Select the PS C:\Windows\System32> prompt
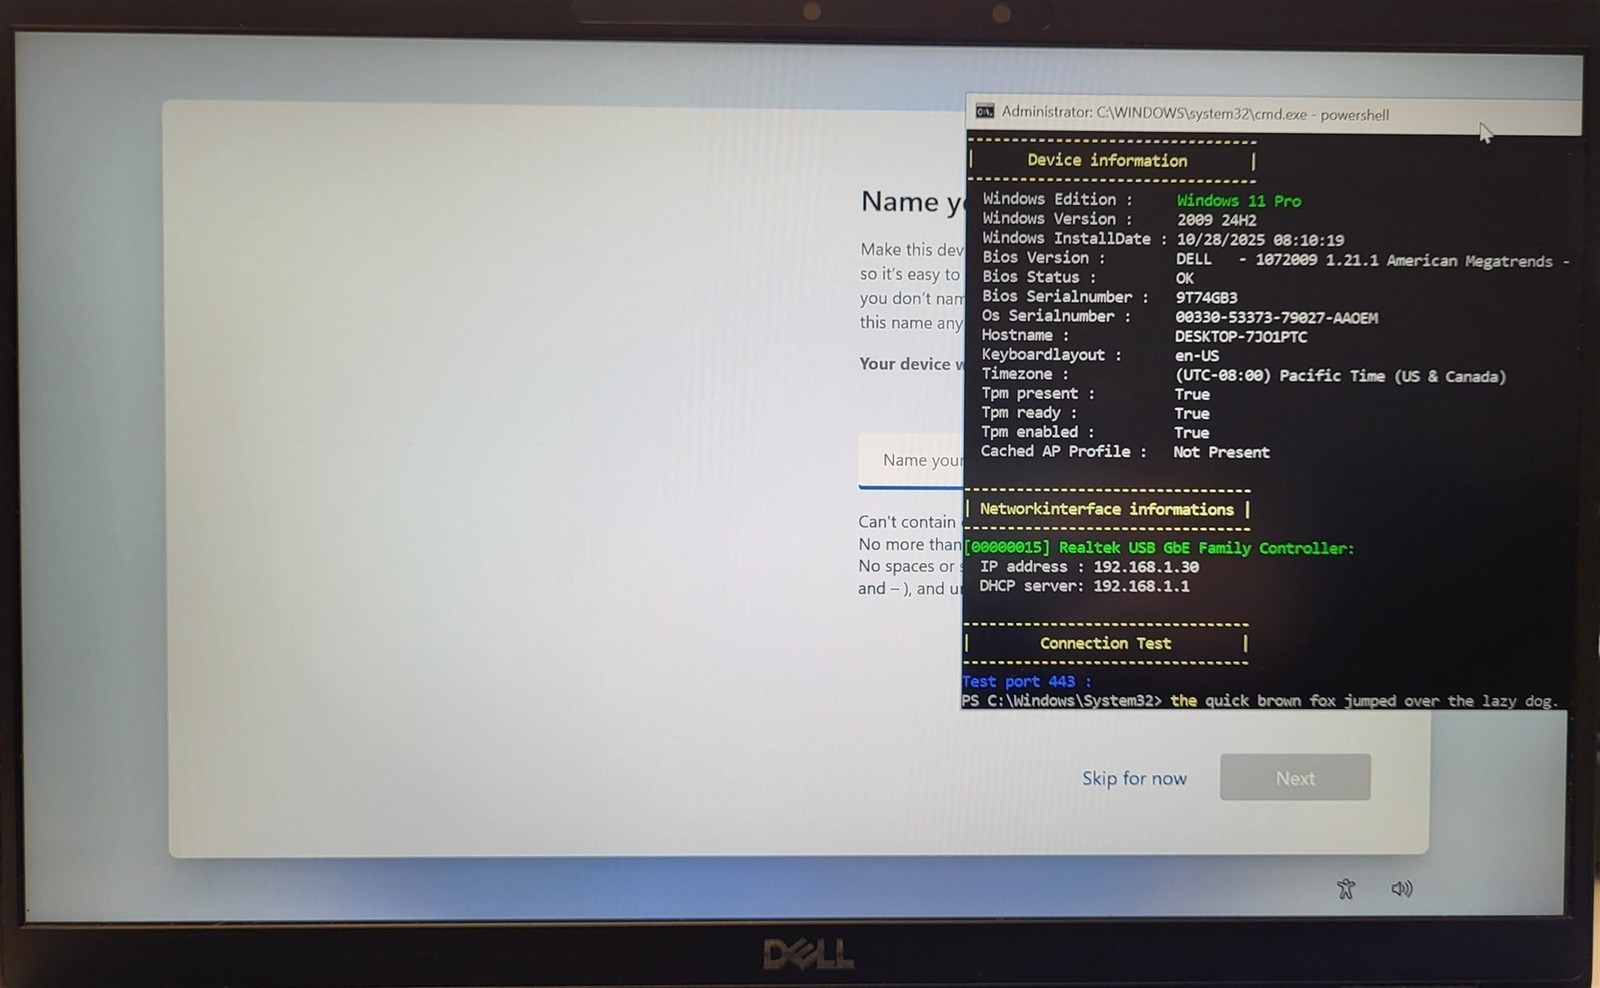The width and height of the screenshot is (1600, 988). tap(1062, 701)
